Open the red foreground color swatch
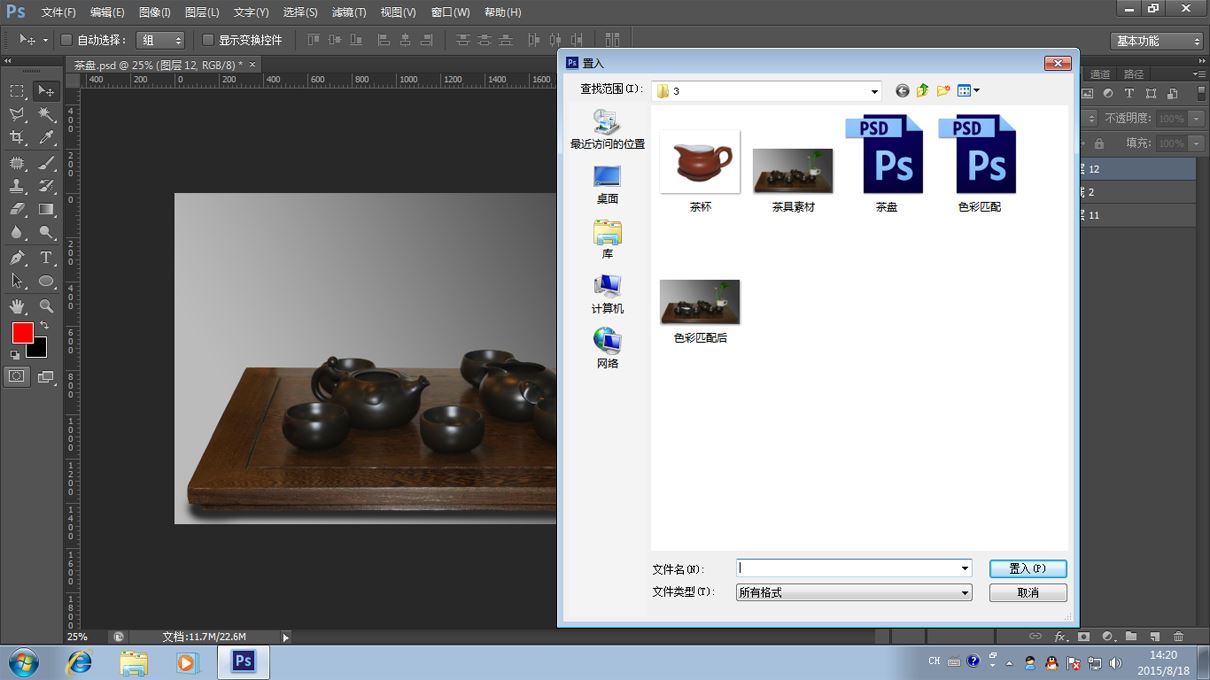Screen dimensions: 1210x680 [x=23, y=333]
